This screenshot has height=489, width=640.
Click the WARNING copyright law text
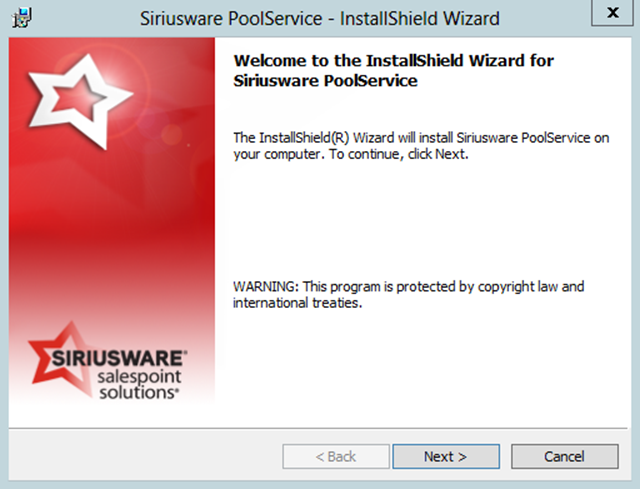[408, 287]
